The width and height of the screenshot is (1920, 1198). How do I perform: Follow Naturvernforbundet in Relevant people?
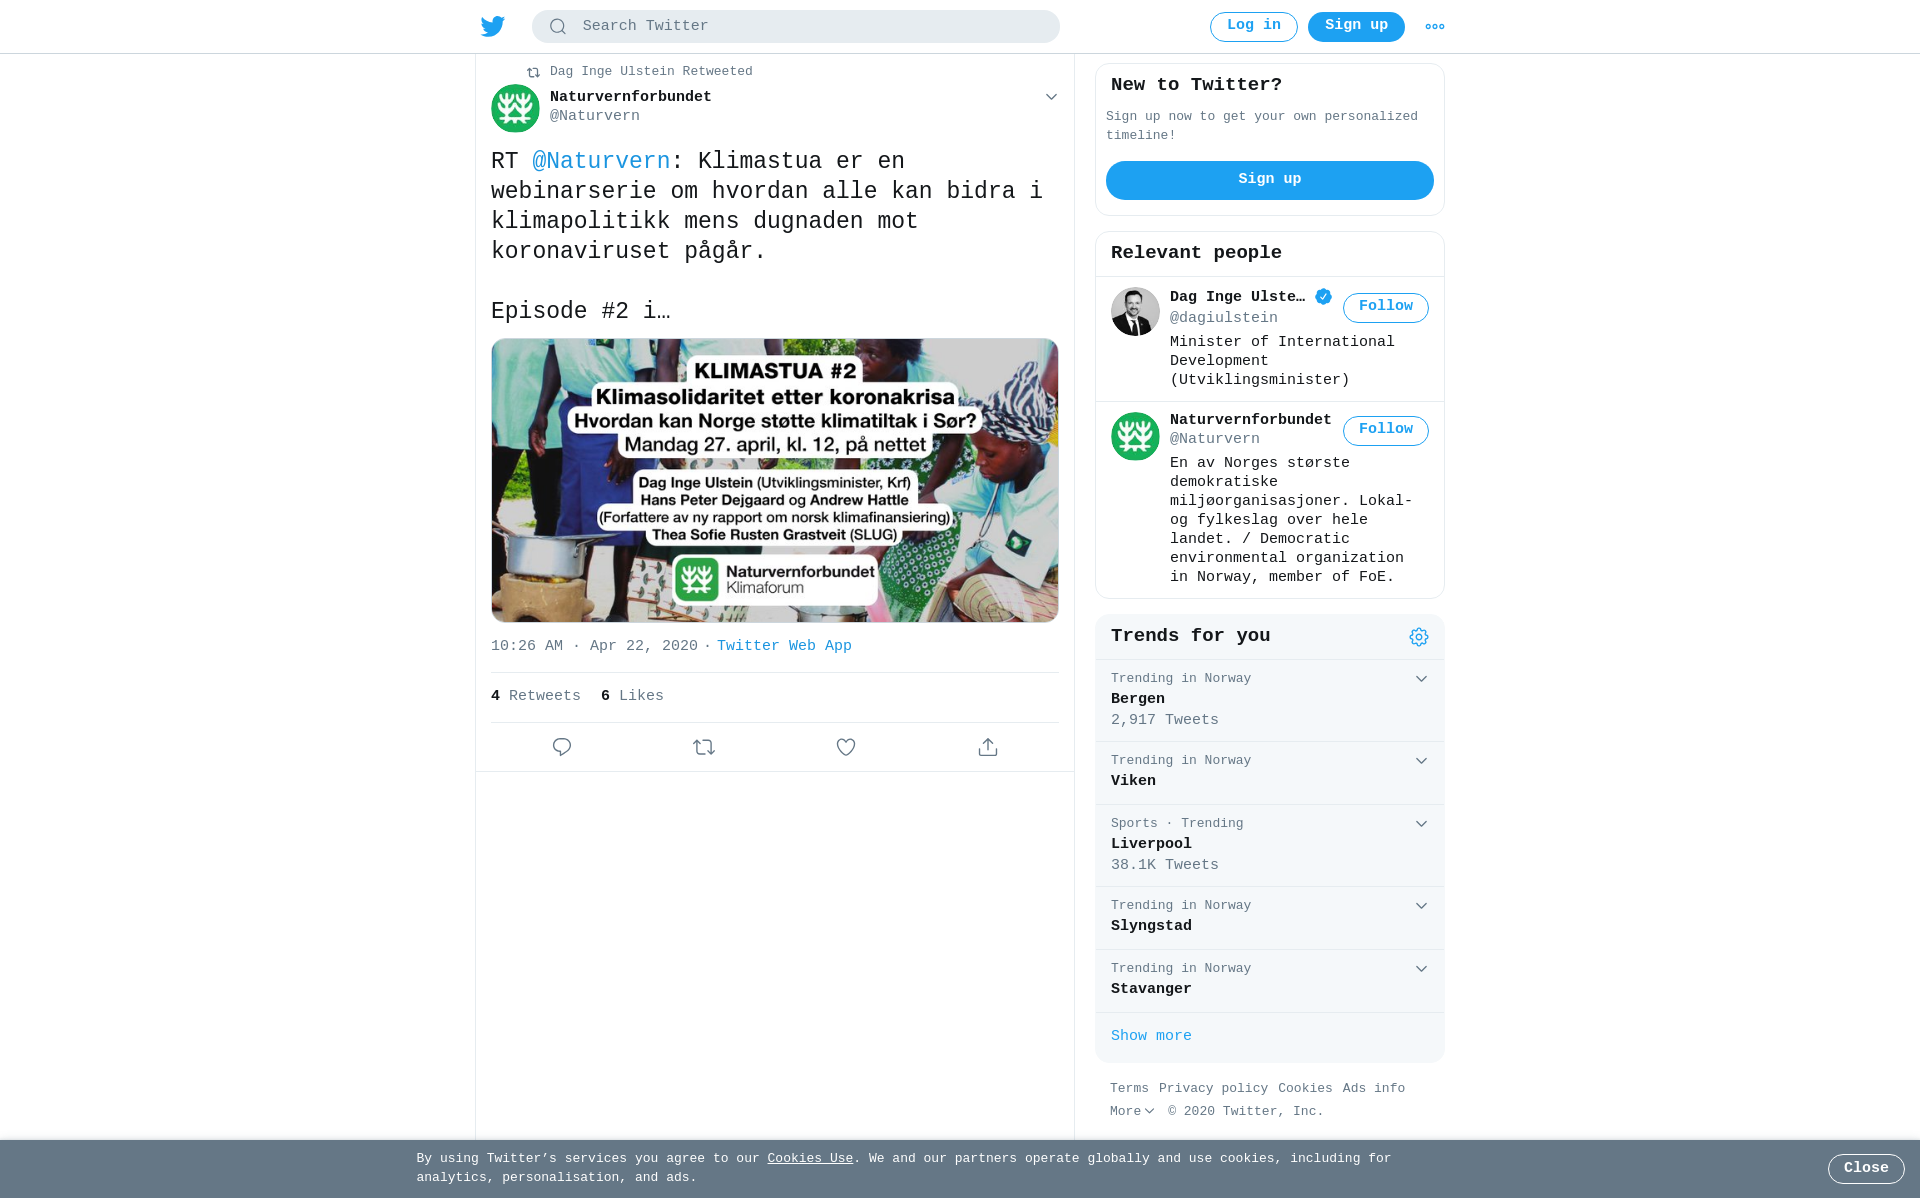1386,431
